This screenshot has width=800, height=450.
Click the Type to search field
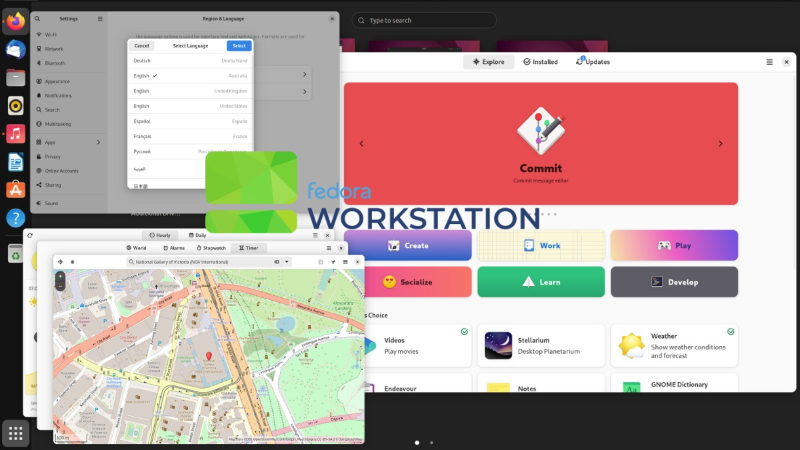coord(424,20)
